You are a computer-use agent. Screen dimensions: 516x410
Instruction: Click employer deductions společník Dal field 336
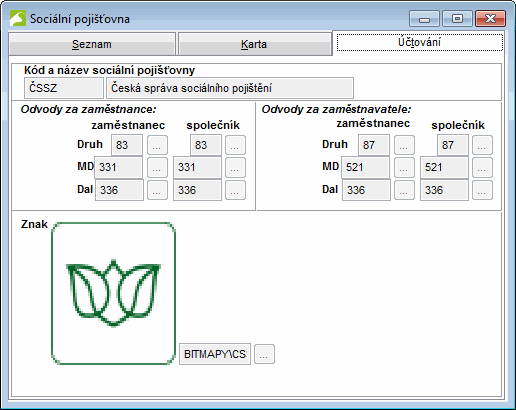444,190
